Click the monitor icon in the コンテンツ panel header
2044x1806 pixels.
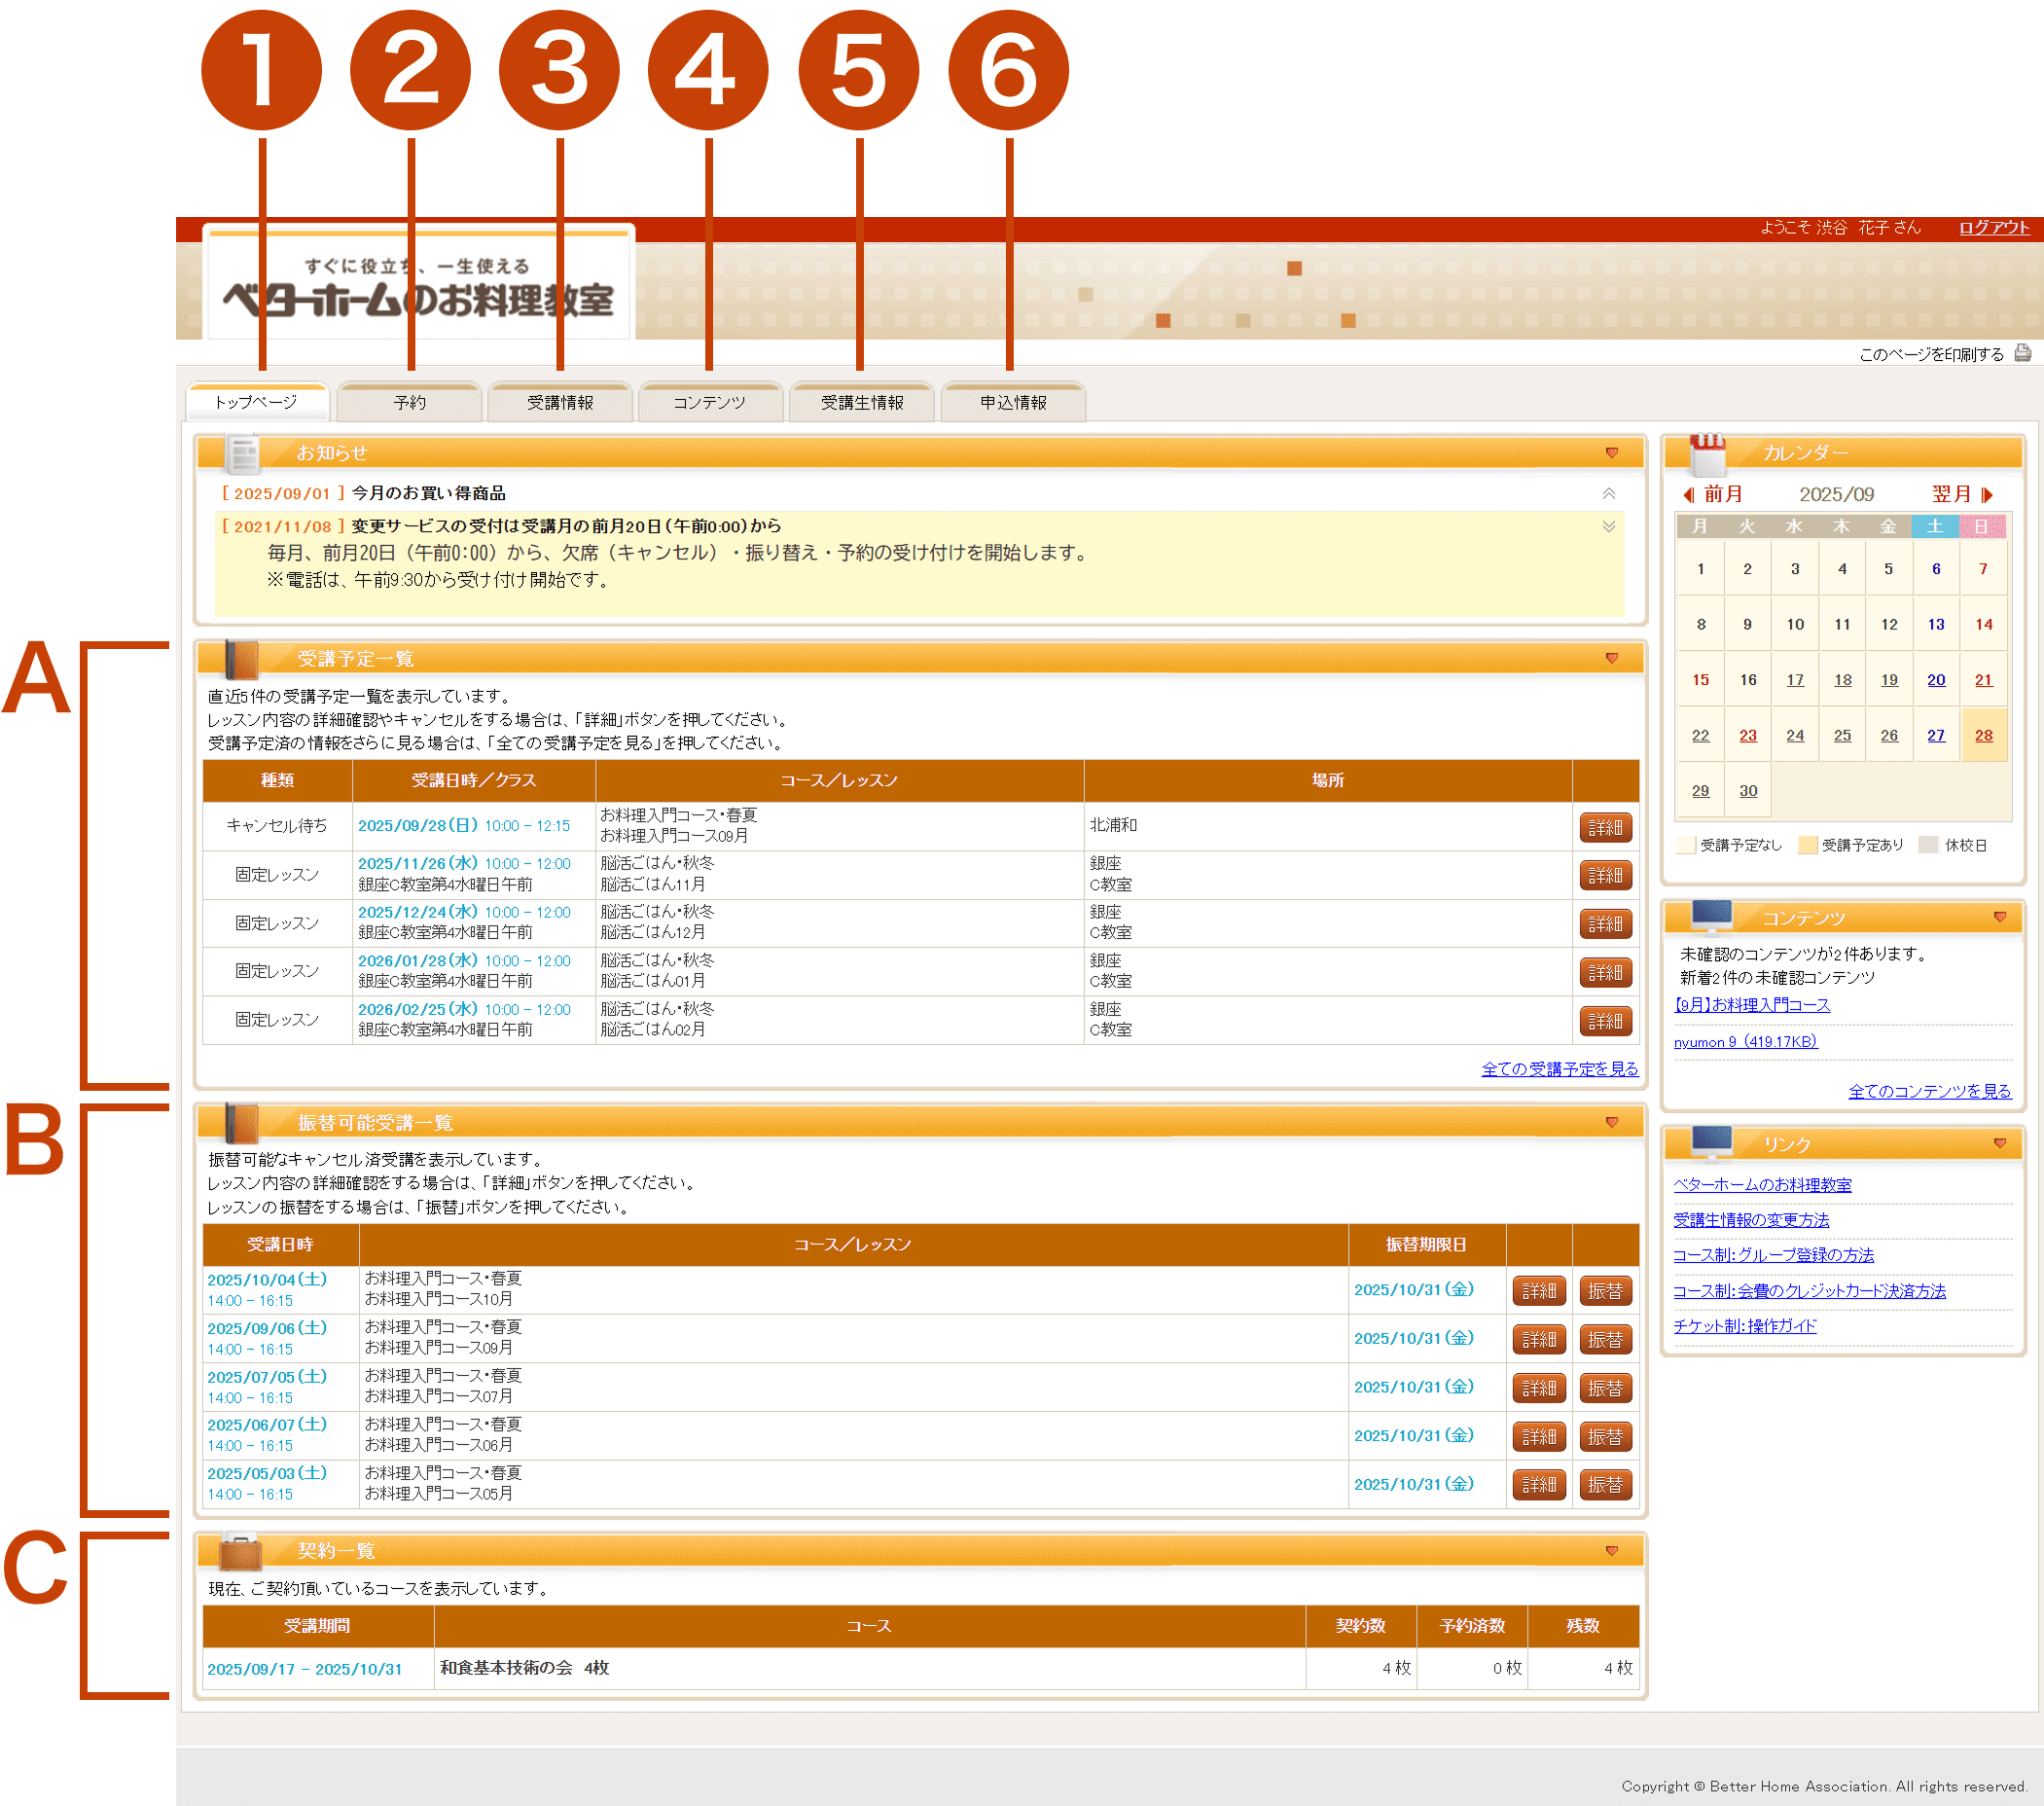(1711, 915)
